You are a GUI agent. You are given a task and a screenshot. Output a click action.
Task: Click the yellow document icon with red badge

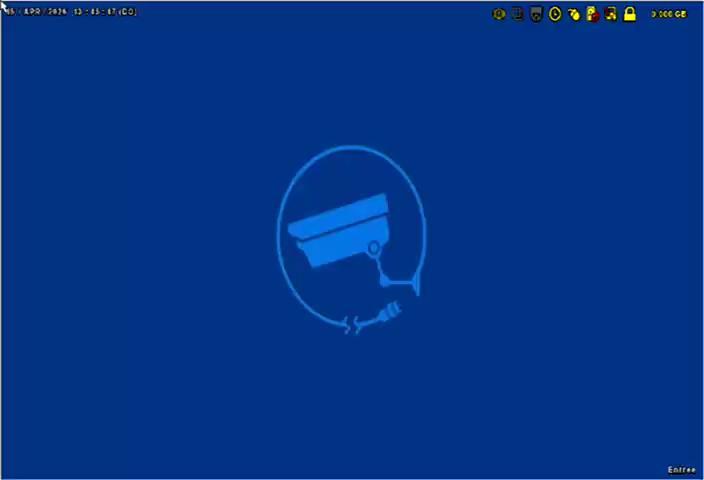click(x=592, y=14)
